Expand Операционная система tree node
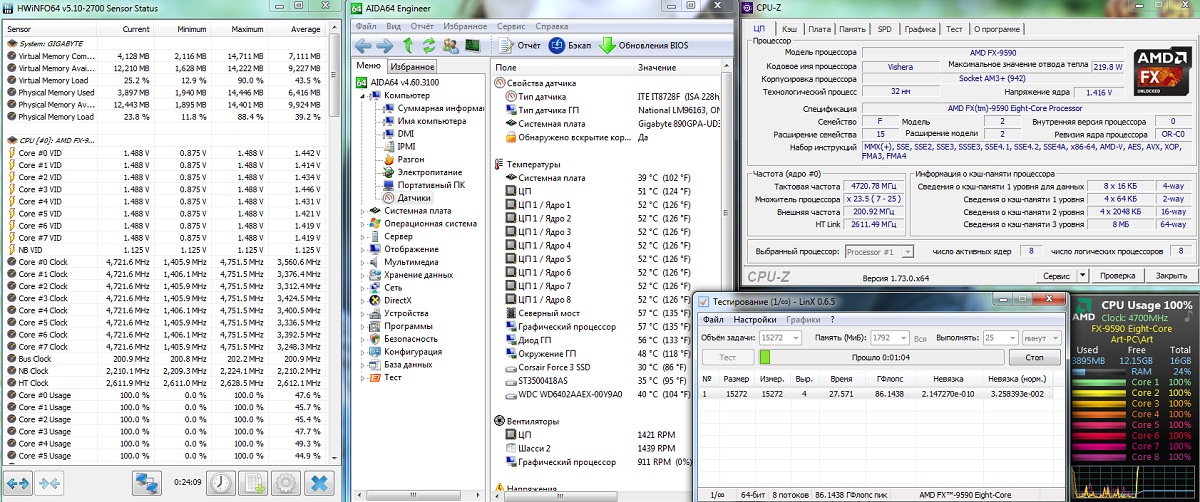Screen dimensions: 1200x502 [x=362, y=224]
